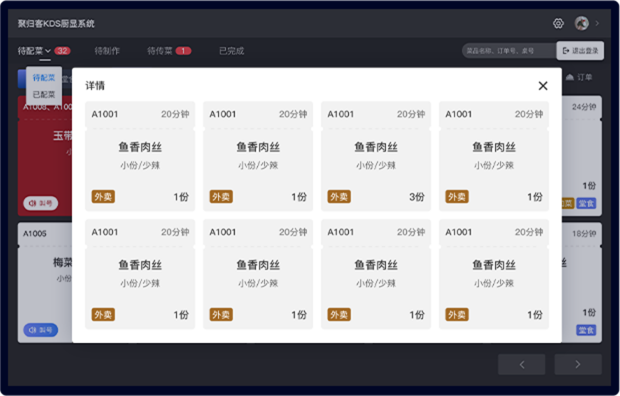Close the 详情 dialog

click(x=543, y=86)
